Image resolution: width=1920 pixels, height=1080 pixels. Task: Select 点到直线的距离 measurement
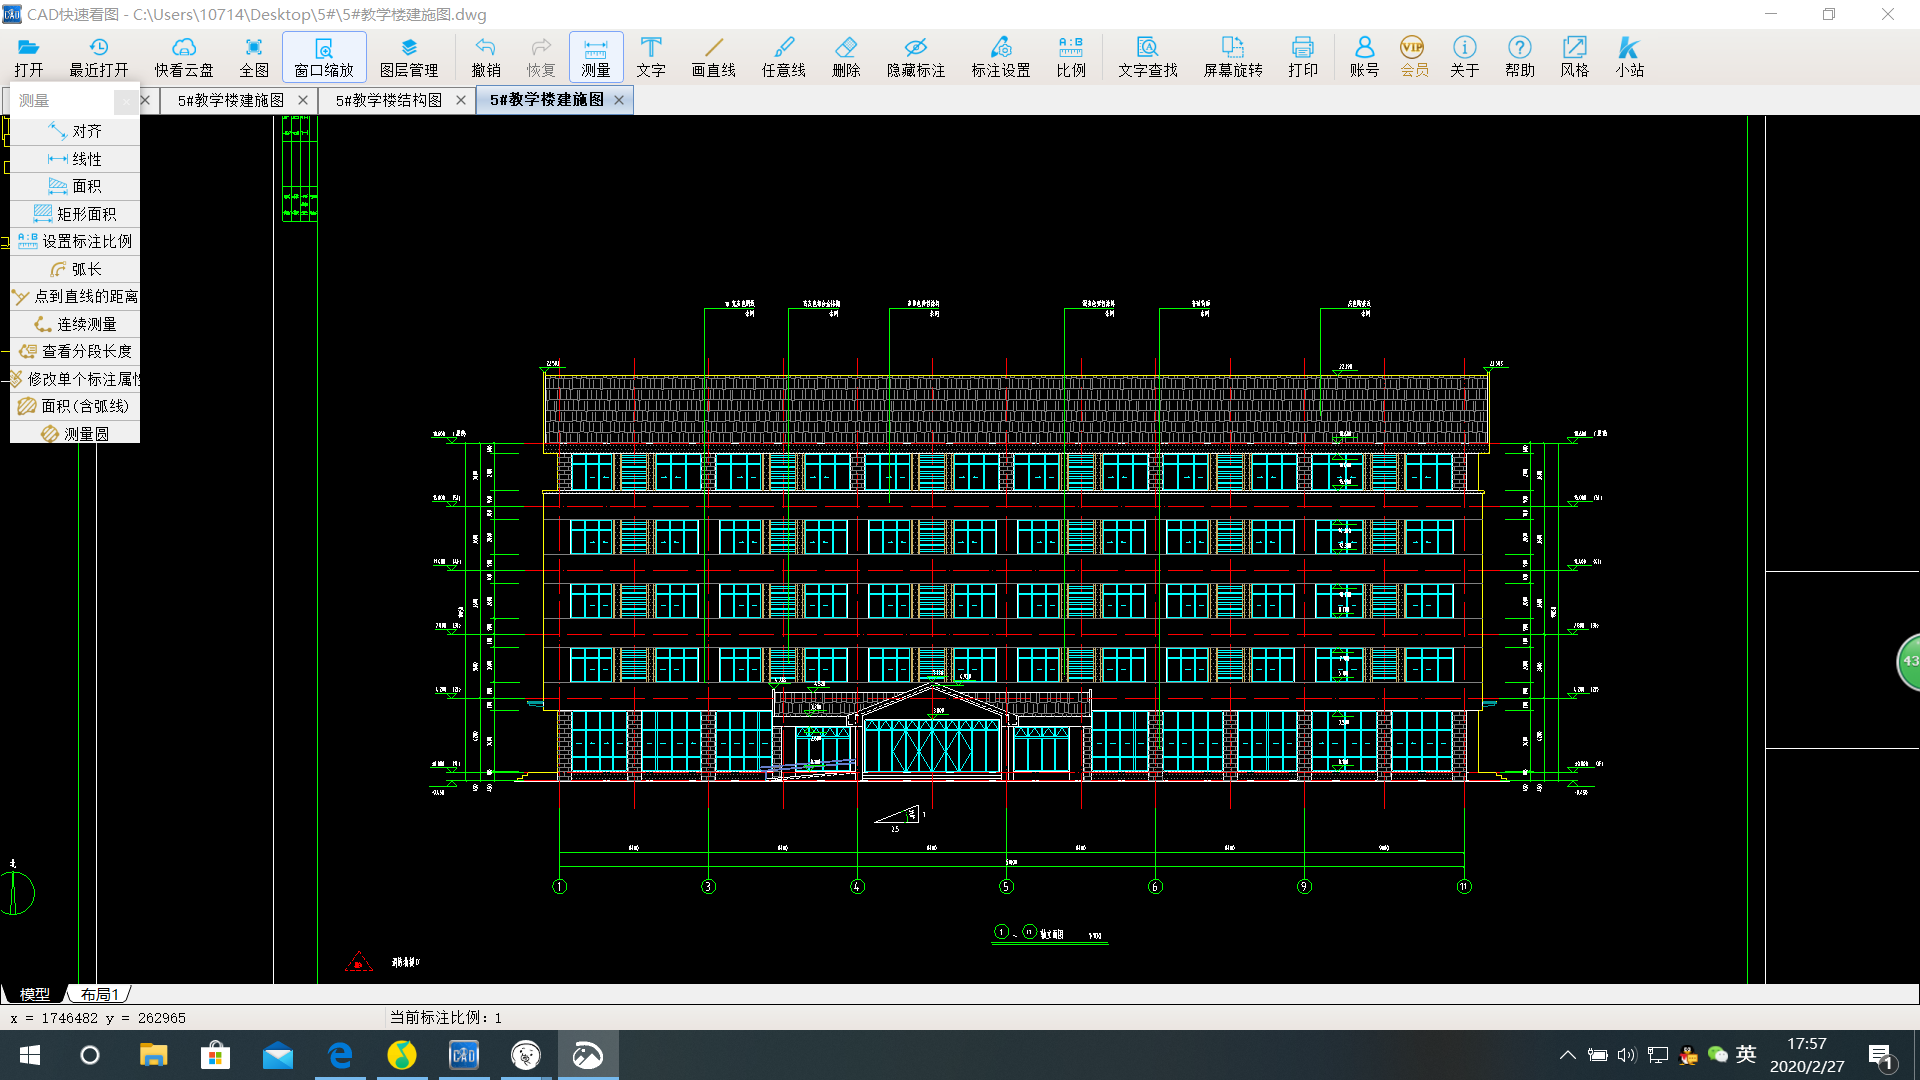[75, 296]
